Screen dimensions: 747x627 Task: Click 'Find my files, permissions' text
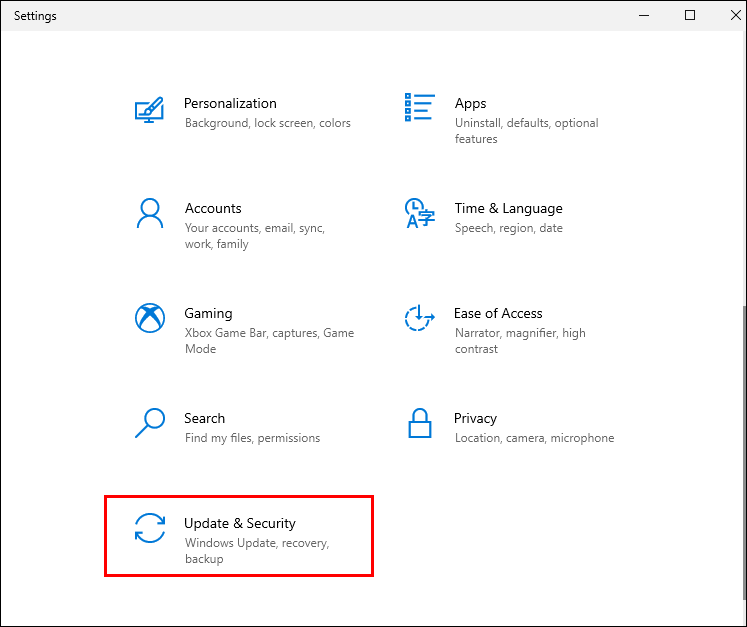click(x=252, y=438)
